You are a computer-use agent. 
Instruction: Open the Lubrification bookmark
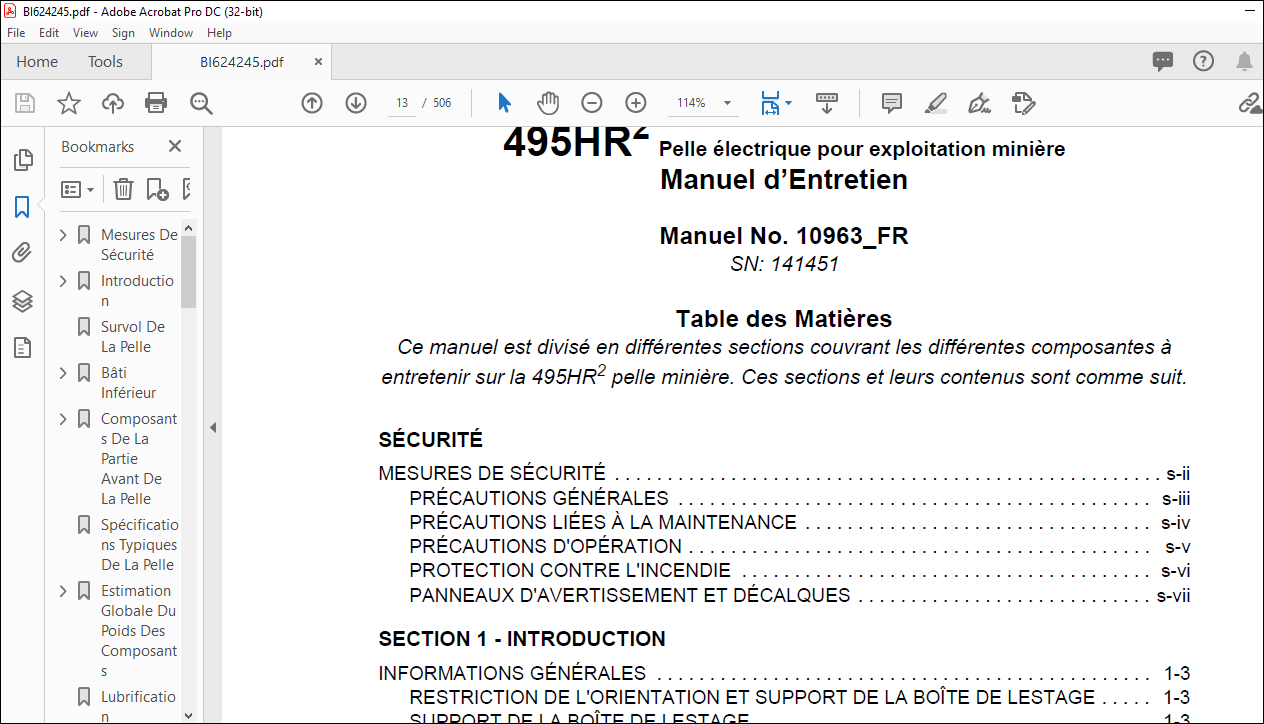pyautogui.click(x=138, y=706)
